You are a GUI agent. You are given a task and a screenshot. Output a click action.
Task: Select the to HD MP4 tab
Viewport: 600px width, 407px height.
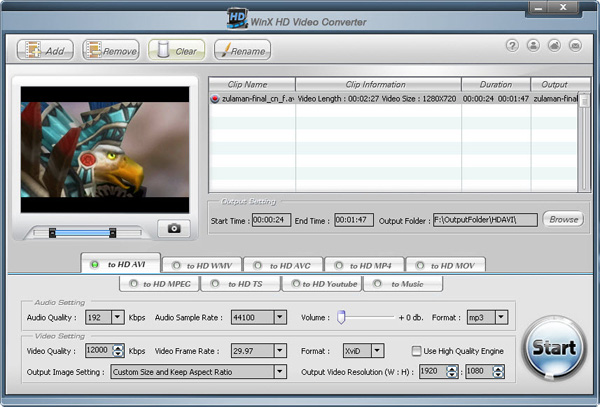[x=364, y=265]
